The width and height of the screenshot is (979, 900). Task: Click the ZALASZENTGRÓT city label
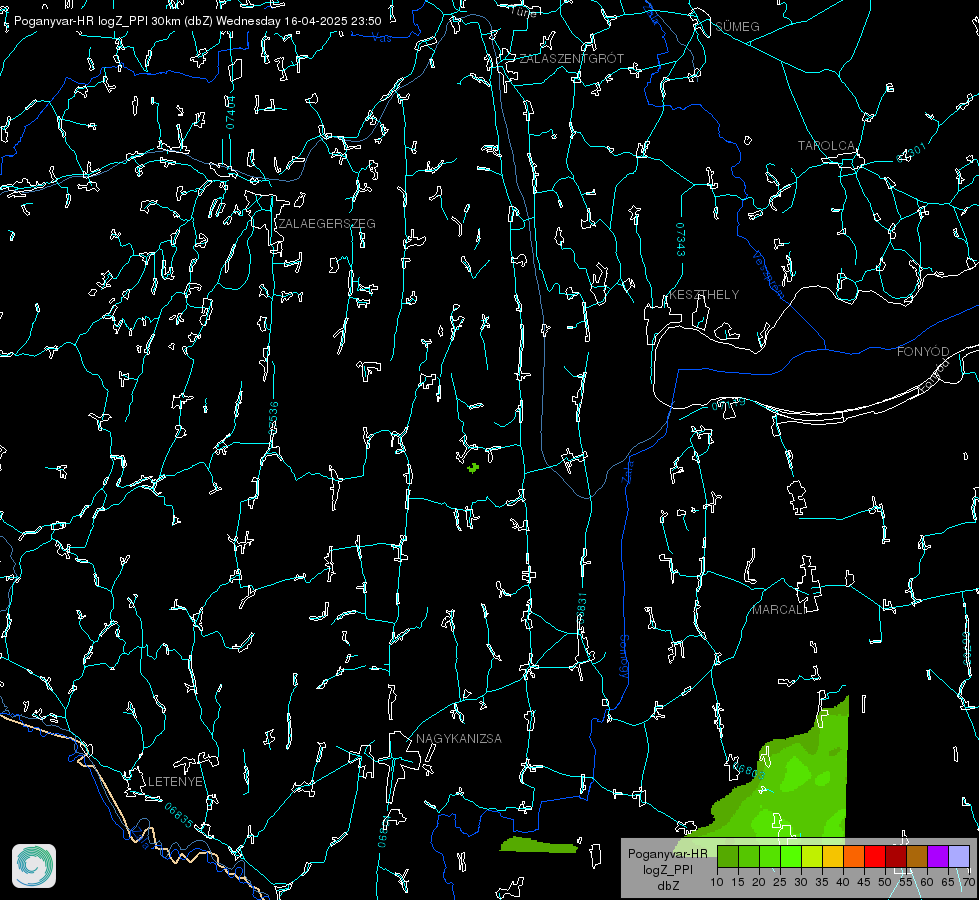point(571,58)
